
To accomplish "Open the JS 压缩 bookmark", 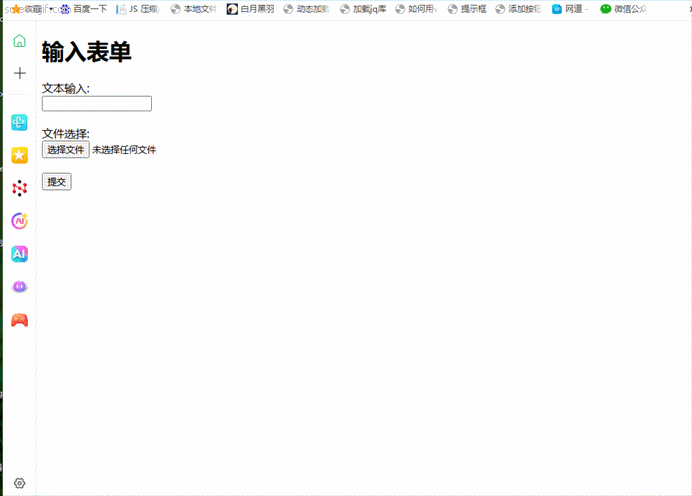I will (x=137, y=9).
